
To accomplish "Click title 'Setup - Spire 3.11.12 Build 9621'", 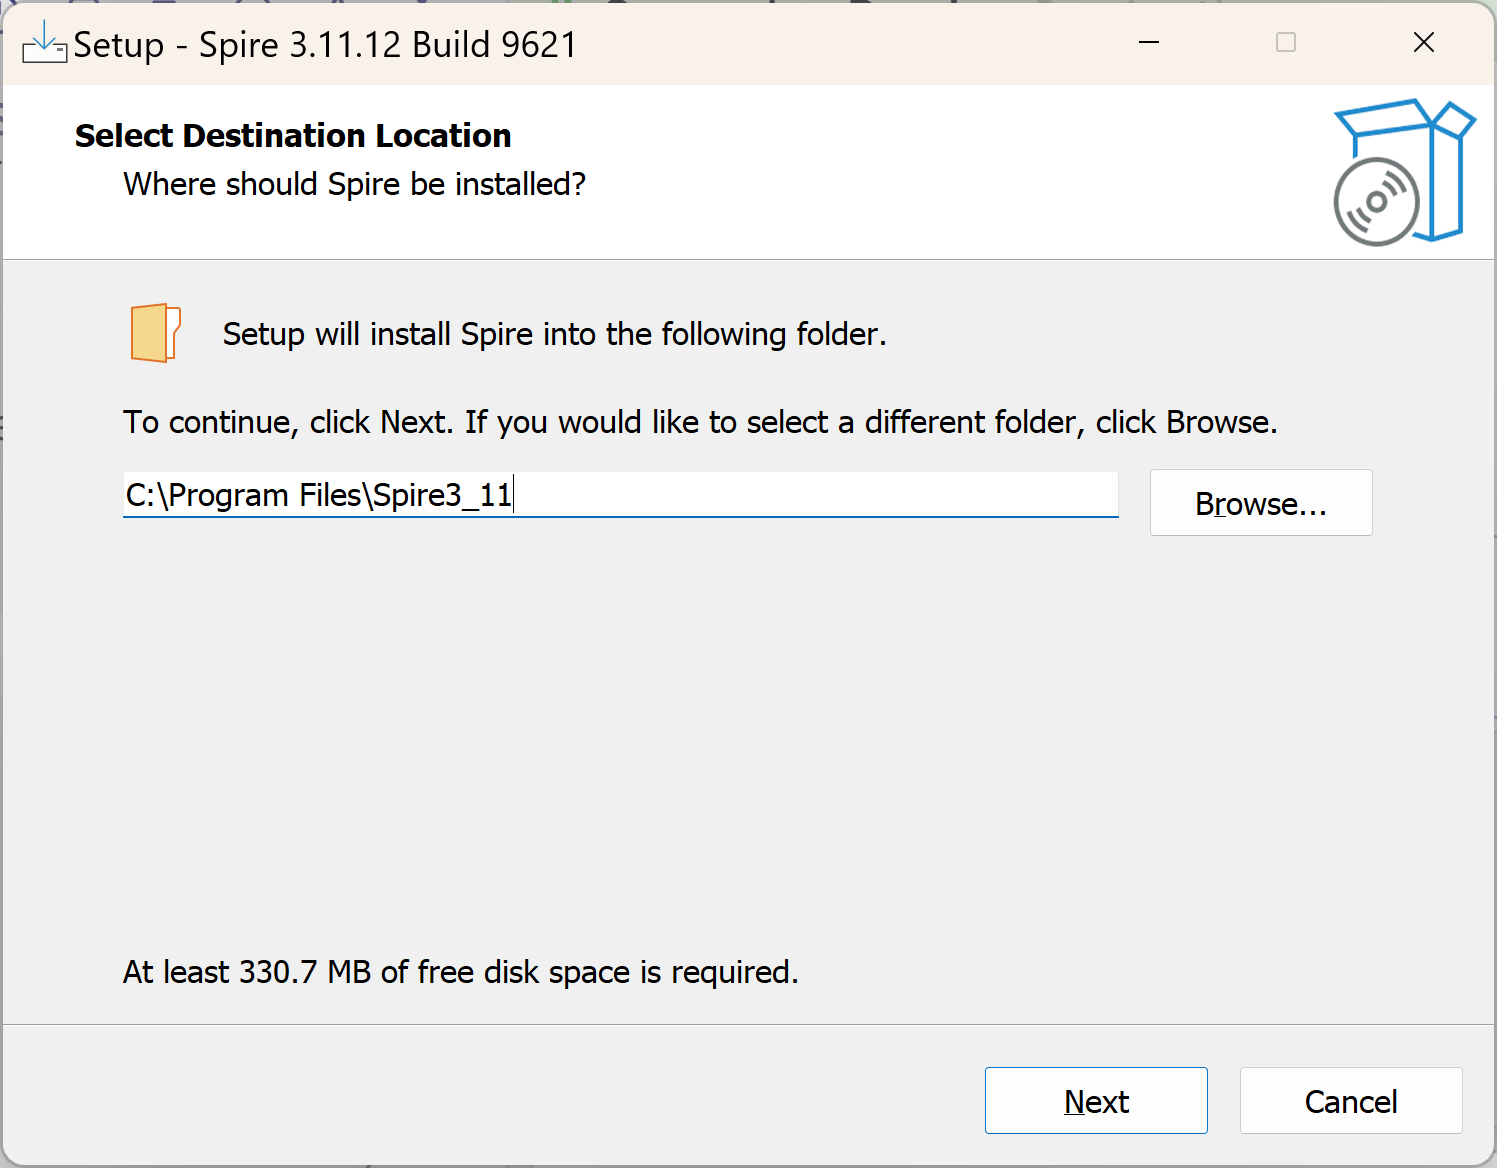I will pos(326,45).
